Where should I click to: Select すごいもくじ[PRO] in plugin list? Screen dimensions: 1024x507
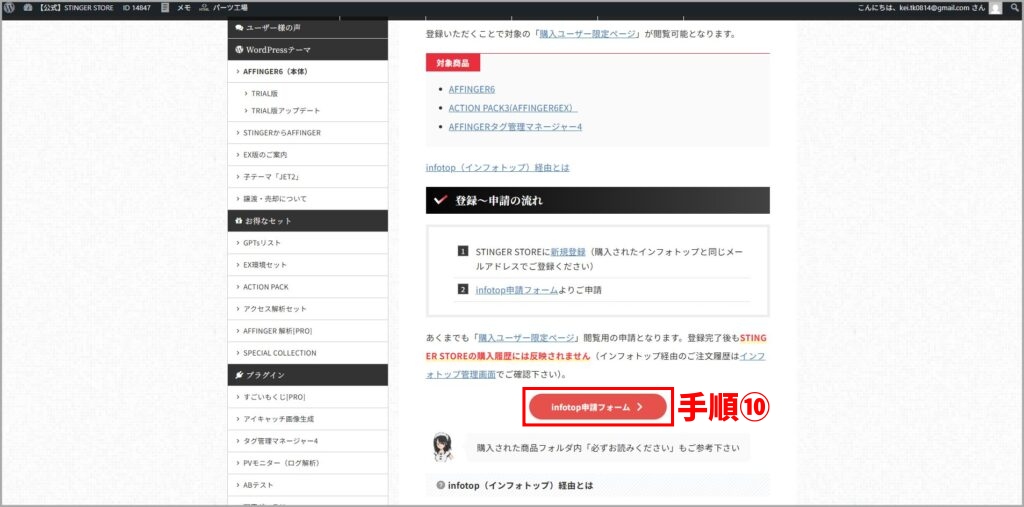coord(273,397)
